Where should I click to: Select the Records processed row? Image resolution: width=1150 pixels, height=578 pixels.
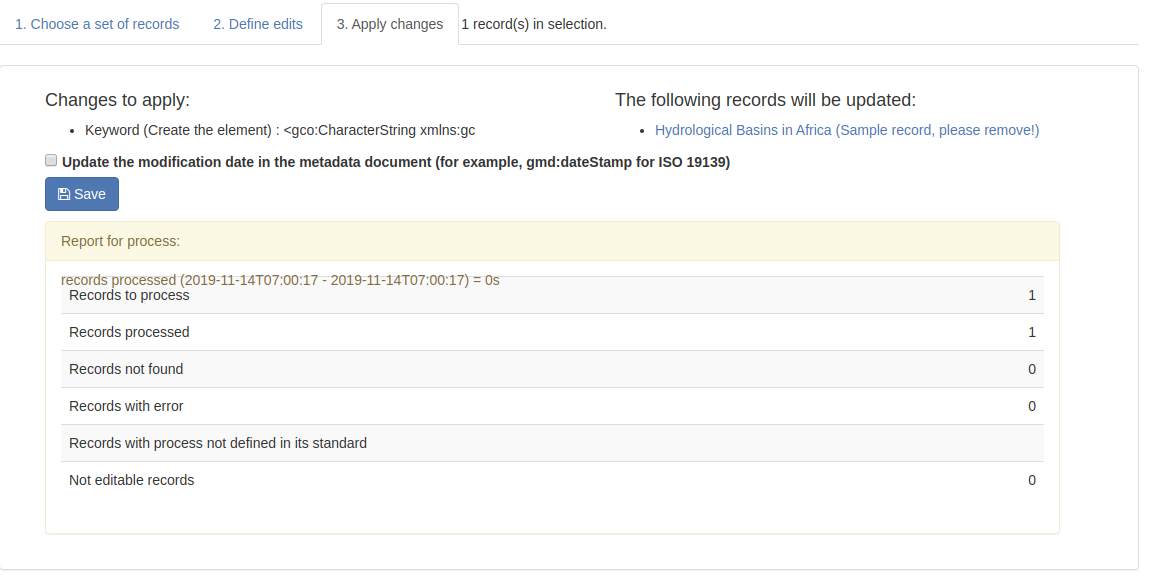click(552, 332)
